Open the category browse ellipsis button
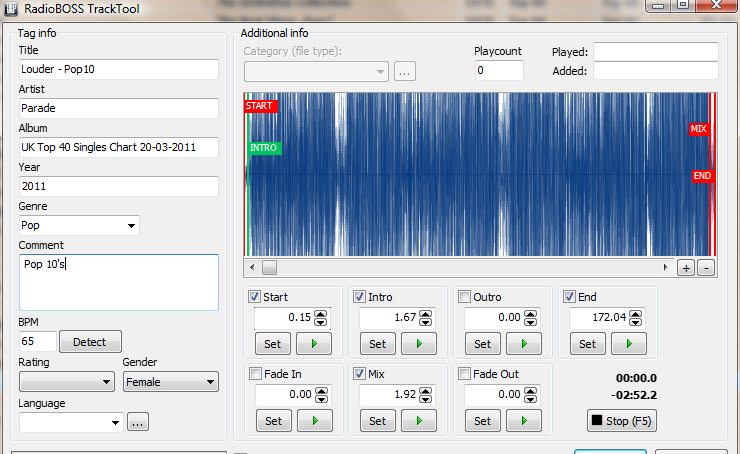This screenshot has width=740, height=454. click(x=404, y=72)
